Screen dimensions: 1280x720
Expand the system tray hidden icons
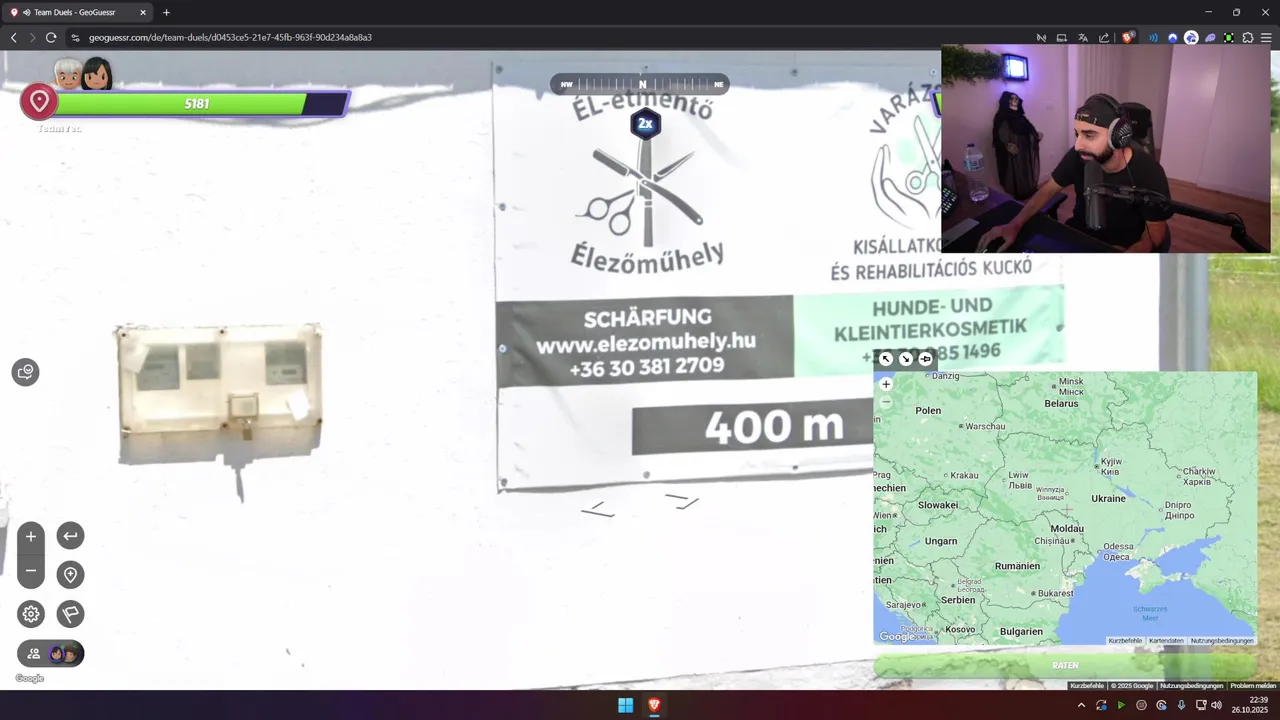click(1081, 705)
